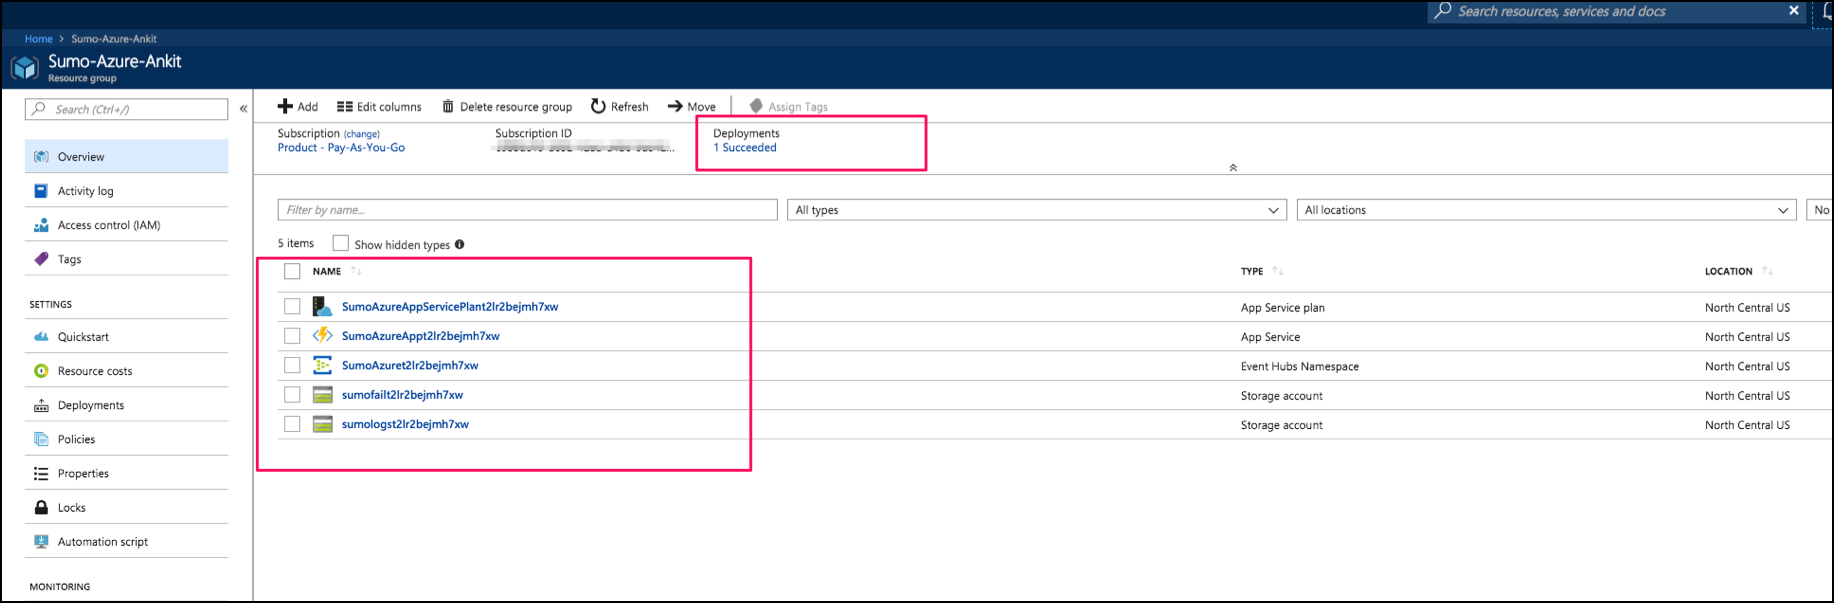This screenshot has height=603, width=1834.
Task: Click the Refresh icon in toolbar
Action: point(598,107)
